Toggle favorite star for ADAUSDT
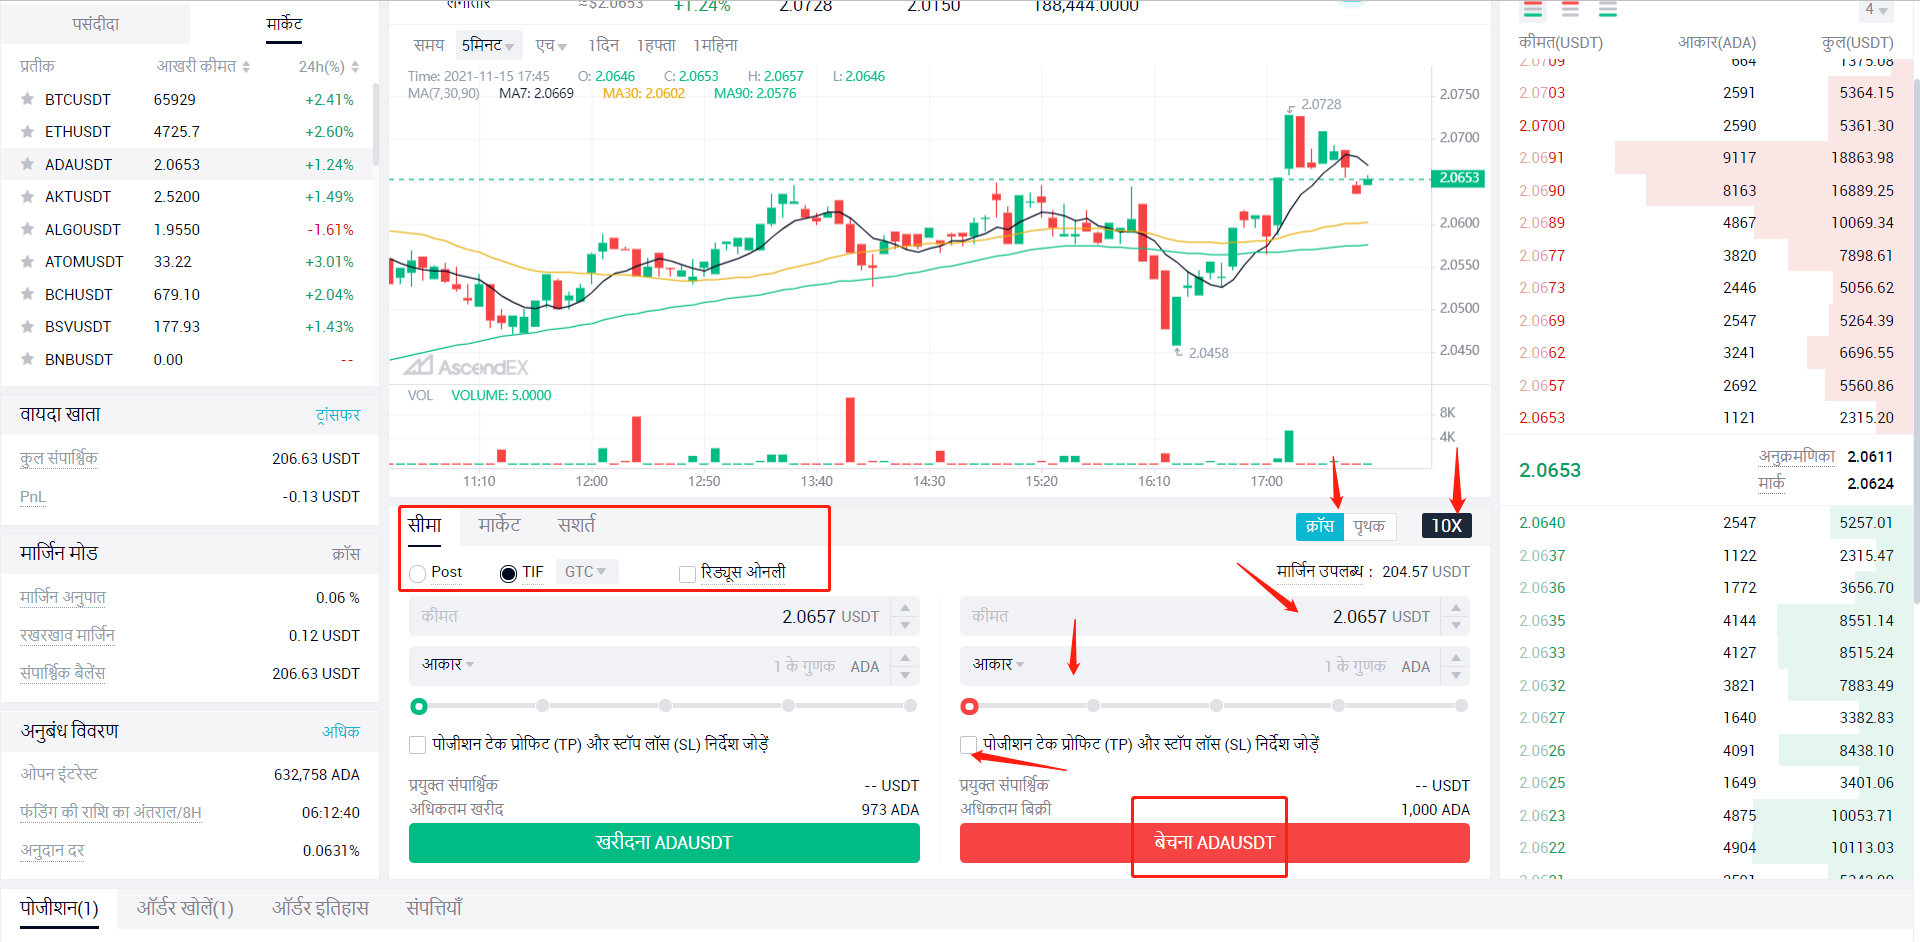This screenshot has height=942, width=1920. pyautogui.click(x=28, y=164)
